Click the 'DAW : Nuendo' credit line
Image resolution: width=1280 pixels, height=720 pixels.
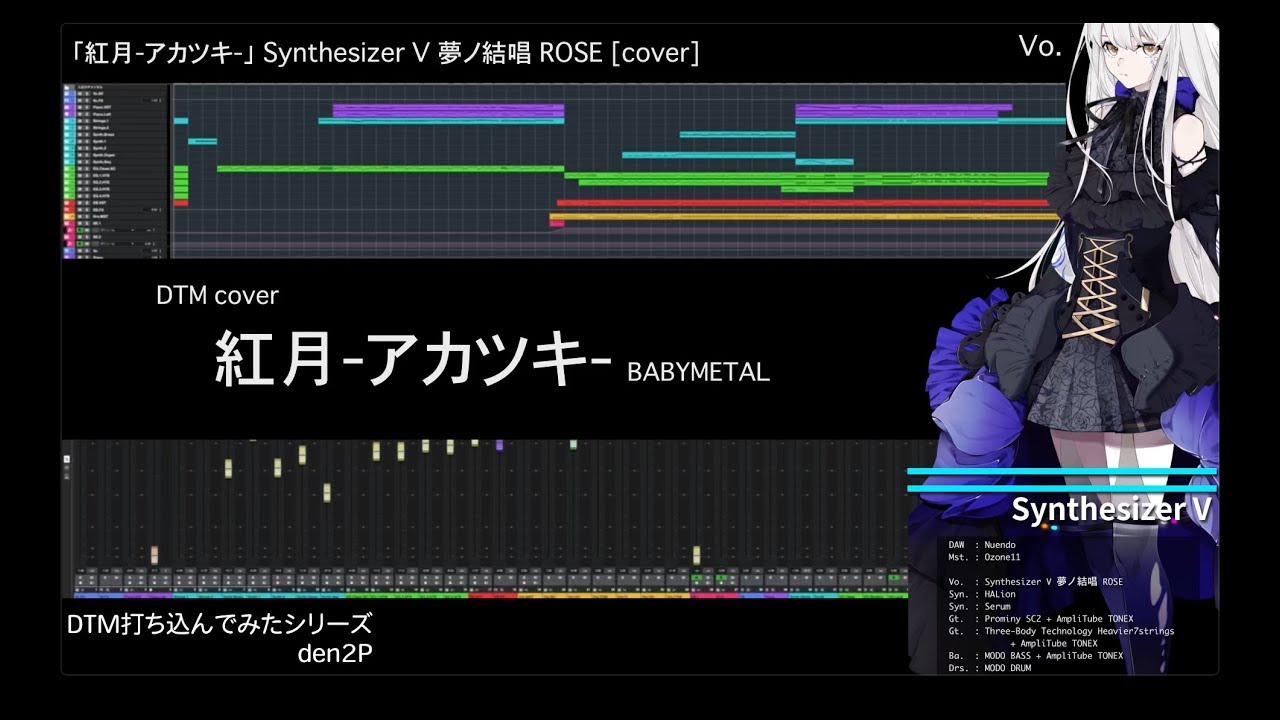(982, 545)
